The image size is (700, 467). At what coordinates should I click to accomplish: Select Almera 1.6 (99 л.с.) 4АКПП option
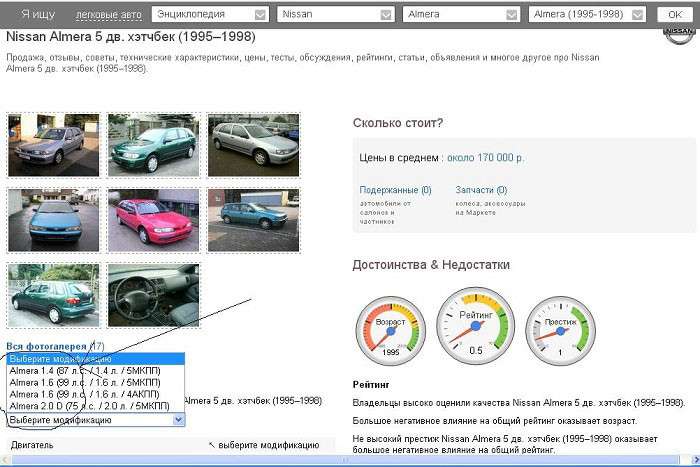[96, 394]
